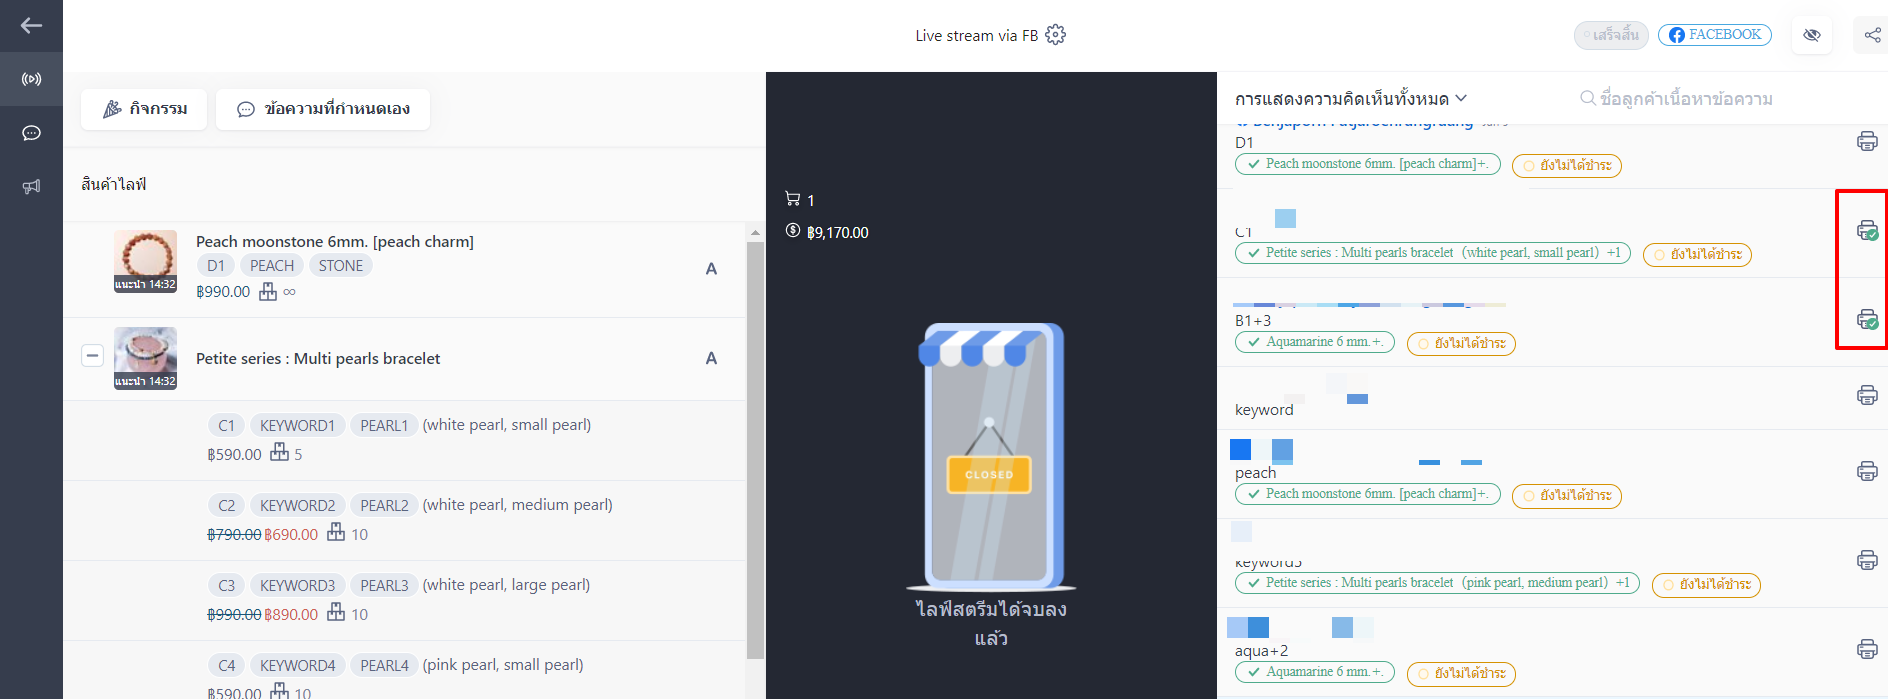Select the PEARL3 tag
1888x699 pixels.
click(x=384, y=586)
